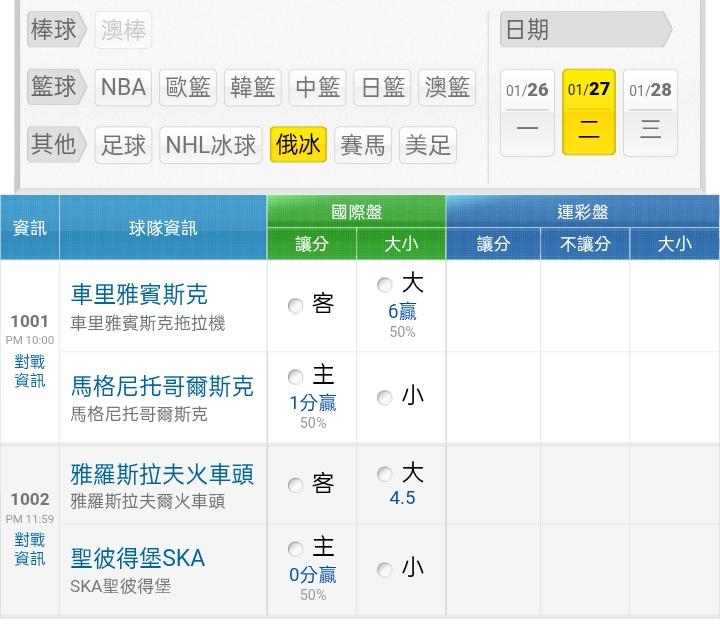The width and height of the screenshot is (720, 629).
Task: Open 對戰資訊 for game 1001
Action: (x=30, y=371)
